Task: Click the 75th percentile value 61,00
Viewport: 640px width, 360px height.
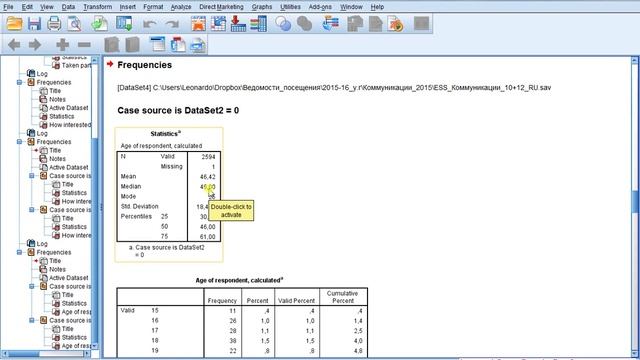Action: pyautogui.click(x=208, y=237)
